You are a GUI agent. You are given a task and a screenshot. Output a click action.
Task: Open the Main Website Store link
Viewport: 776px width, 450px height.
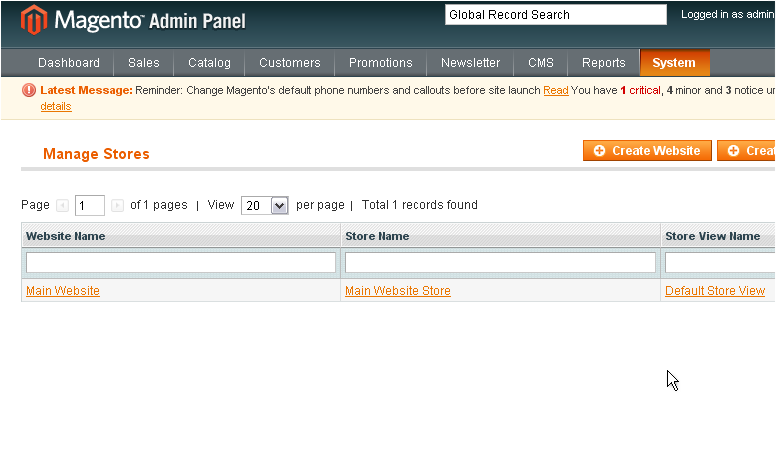coord(398,291)
